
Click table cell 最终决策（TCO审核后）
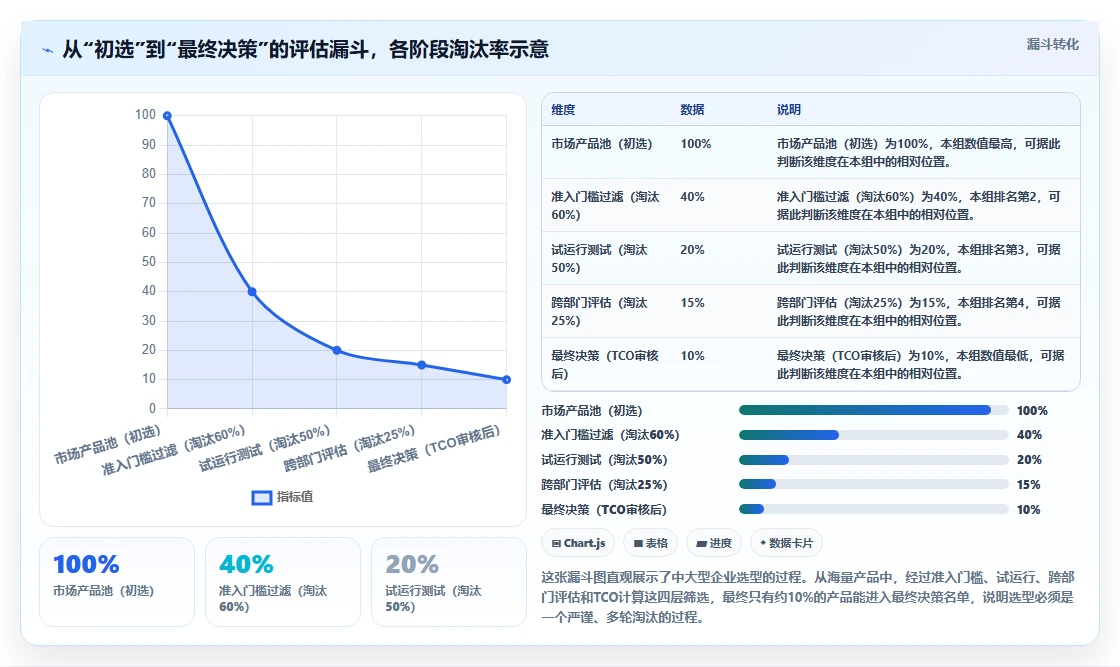[605, 364]
